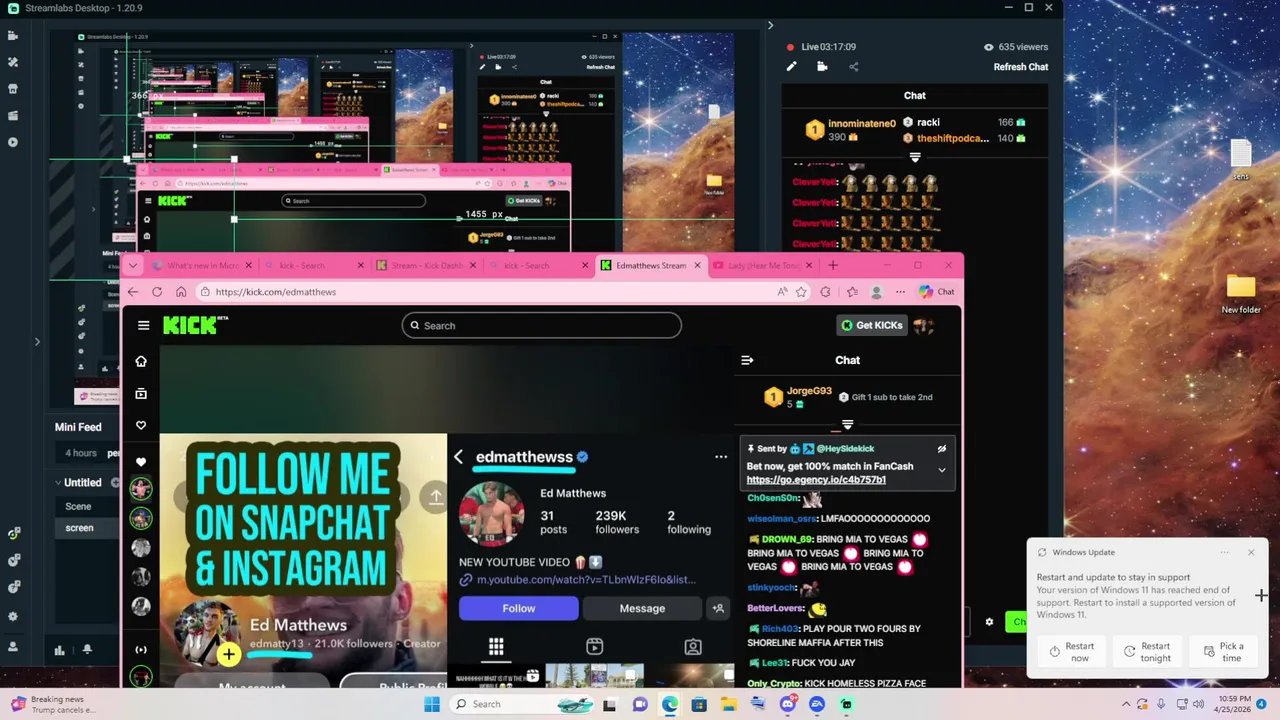Open Instagram profile three-dots menu

[721, 457]
